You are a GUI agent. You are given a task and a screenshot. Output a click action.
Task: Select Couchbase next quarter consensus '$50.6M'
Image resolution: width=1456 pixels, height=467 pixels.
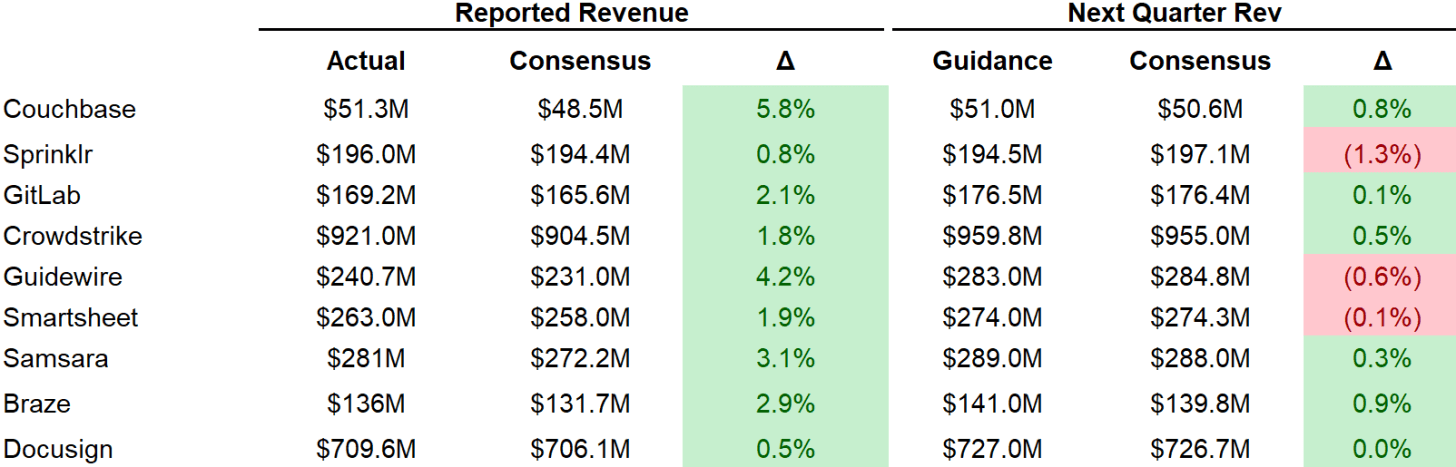pos(1200,109)
